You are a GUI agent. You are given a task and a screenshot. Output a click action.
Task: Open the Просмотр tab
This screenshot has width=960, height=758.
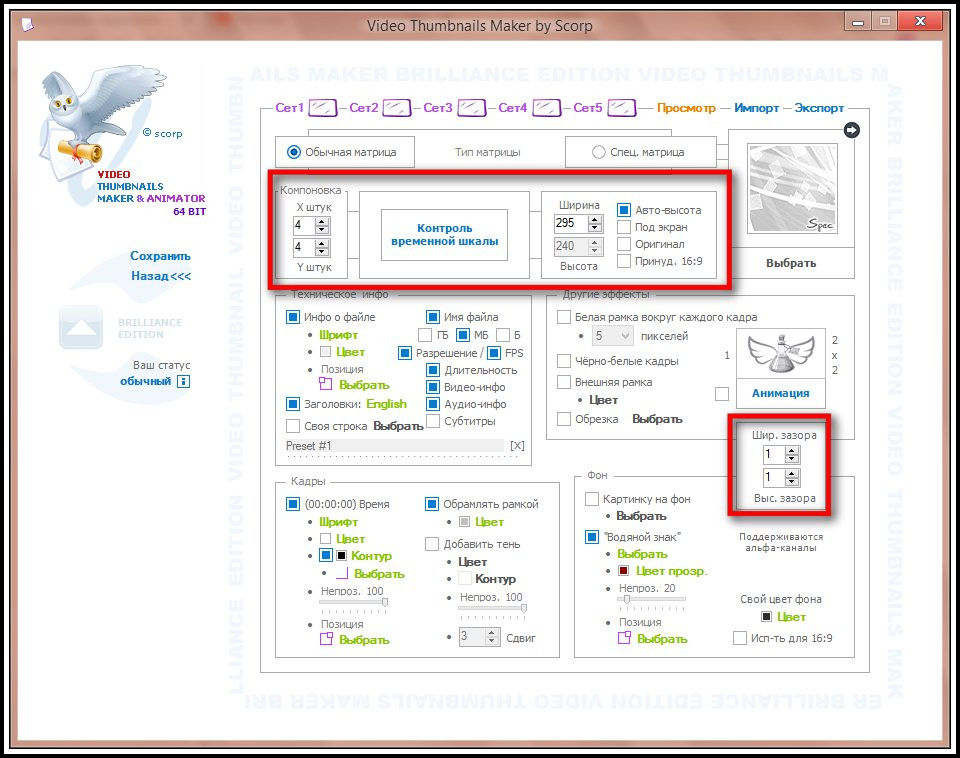(686, 108)
